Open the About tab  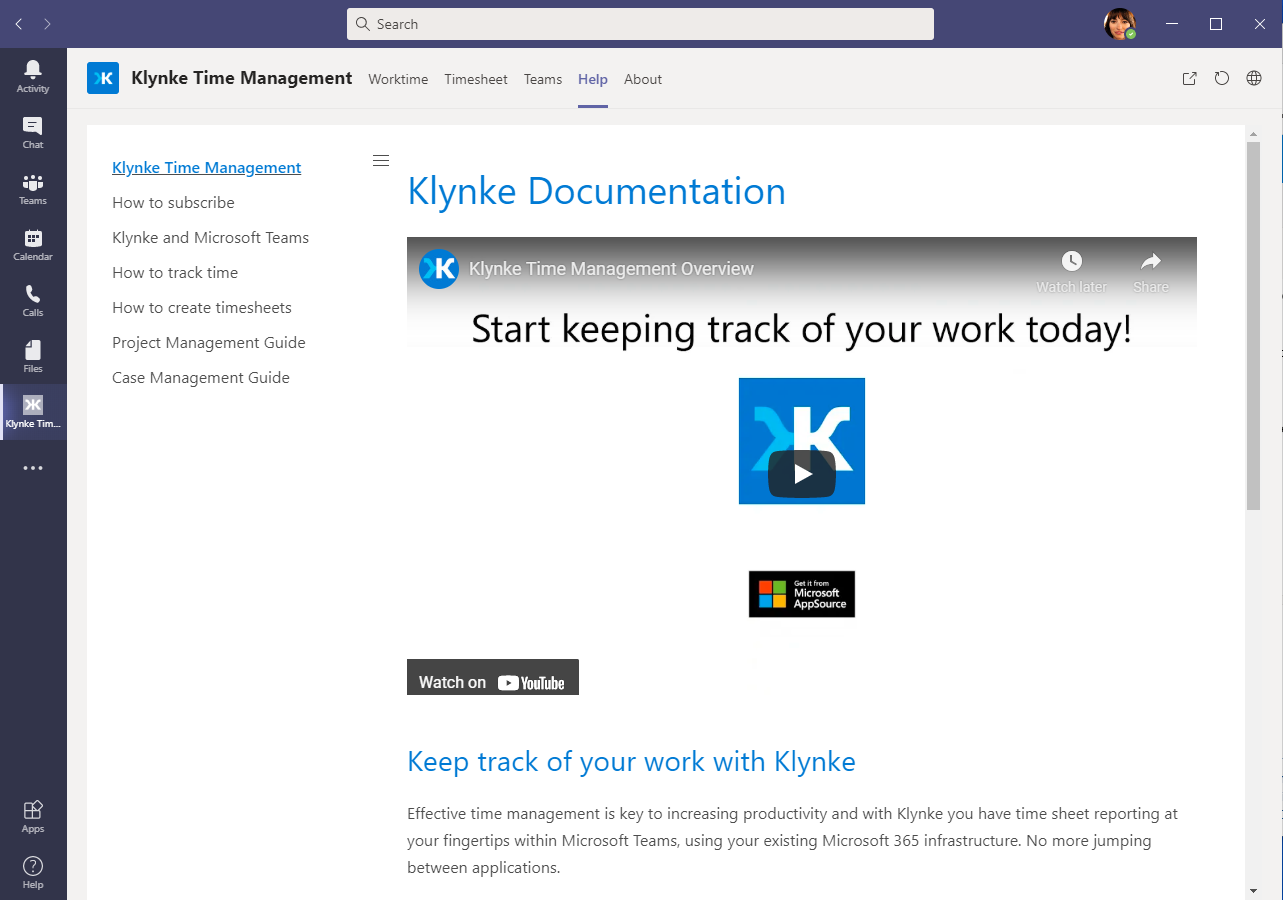tap(643, 79)
